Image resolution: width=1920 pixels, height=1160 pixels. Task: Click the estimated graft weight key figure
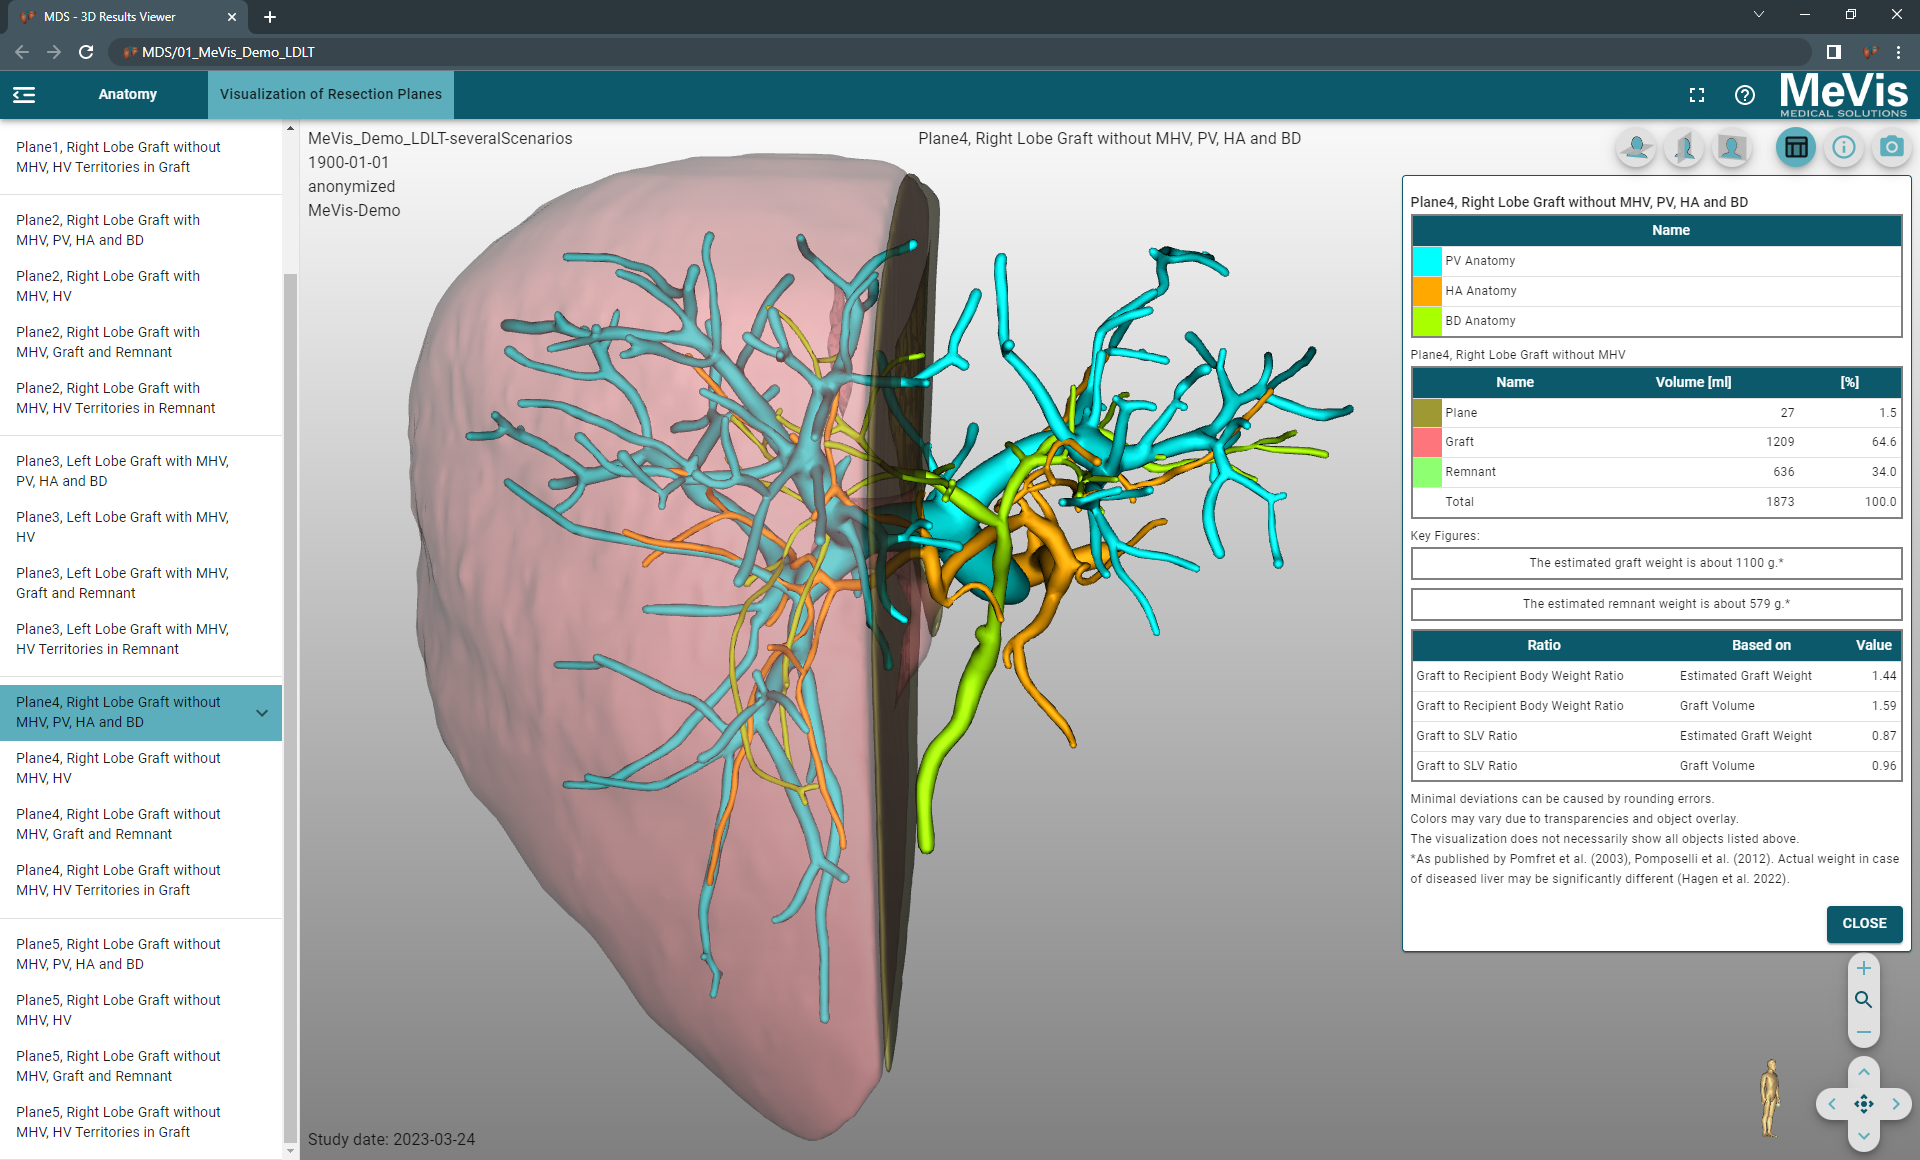pyautogui.click(x=1656, y=563)
